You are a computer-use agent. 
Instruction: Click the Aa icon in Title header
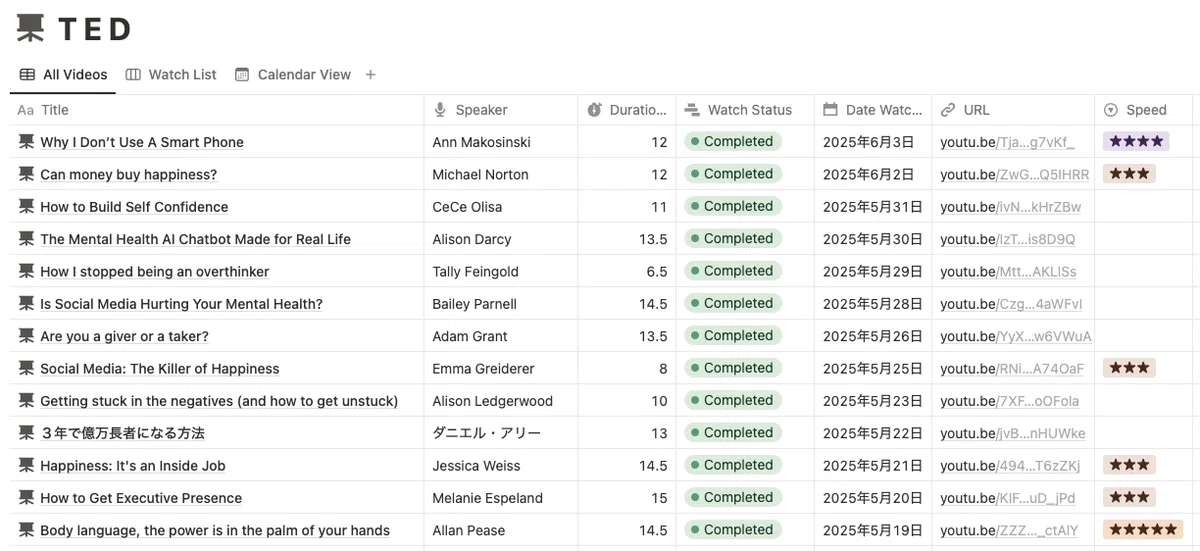coord(26,110)
